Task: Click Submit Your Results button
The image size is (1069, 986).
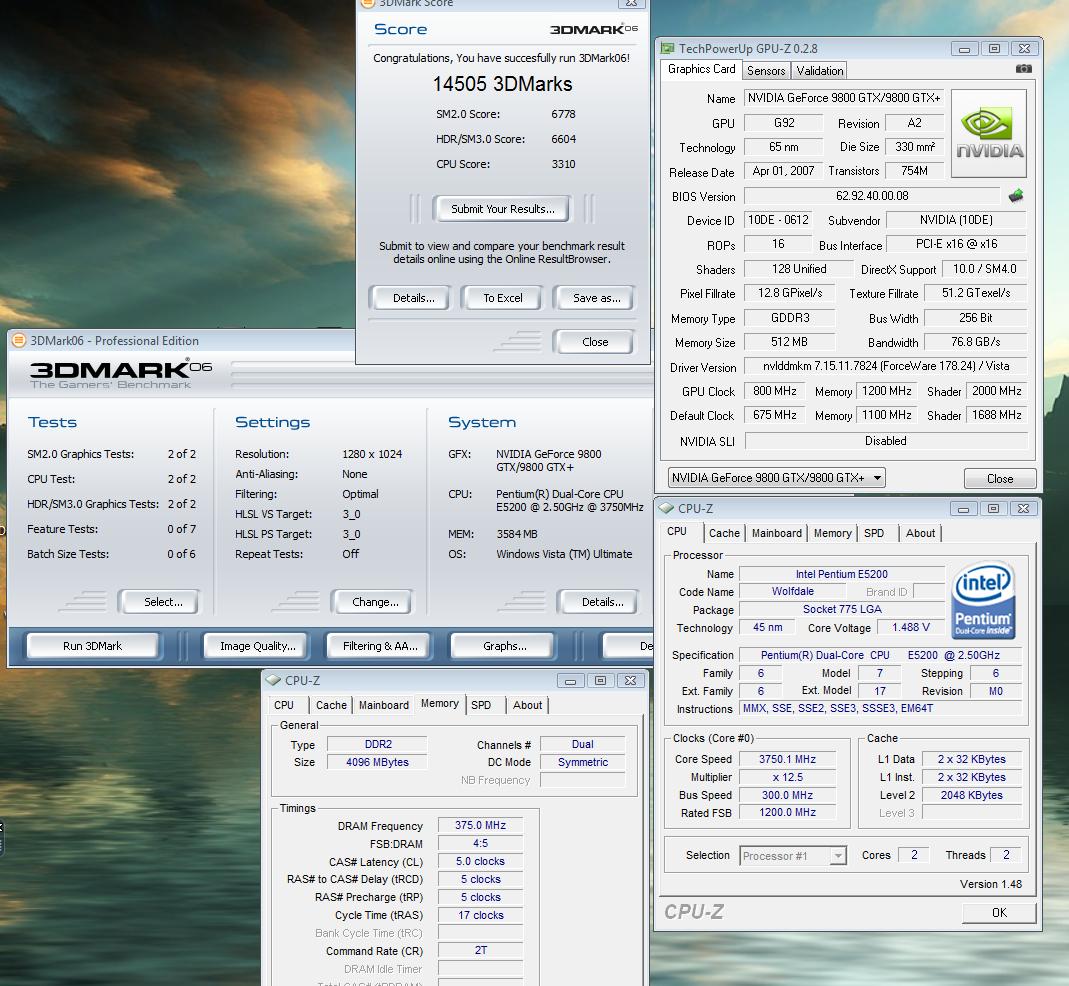Action: coord(502,209)
